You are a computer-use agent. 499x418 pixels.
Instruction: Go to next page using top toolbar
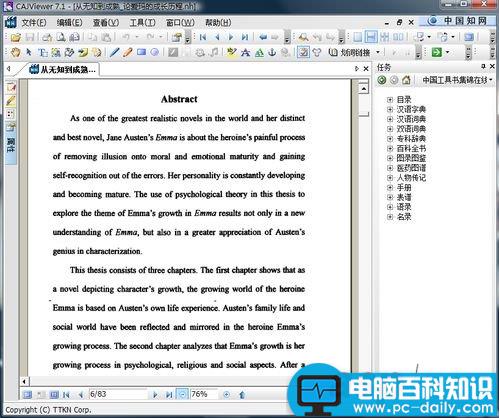(231, 37)
